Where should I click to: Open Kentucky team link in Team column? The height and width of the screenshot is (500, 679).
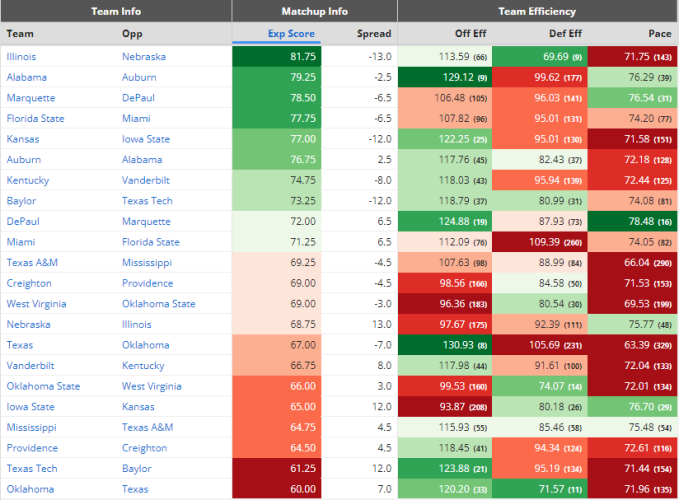[x=28, y=181]
